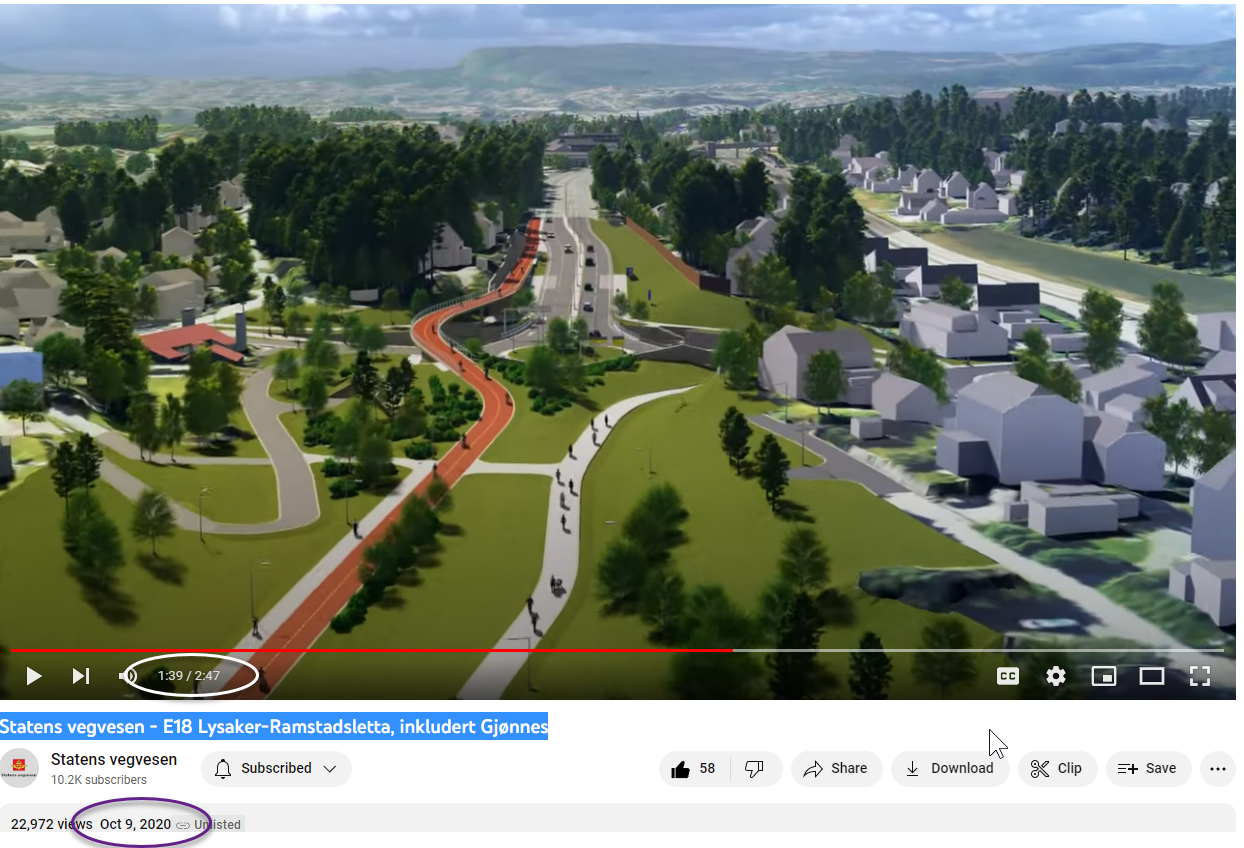Open the three-dot more actions menu

[x=1217, y=768]
